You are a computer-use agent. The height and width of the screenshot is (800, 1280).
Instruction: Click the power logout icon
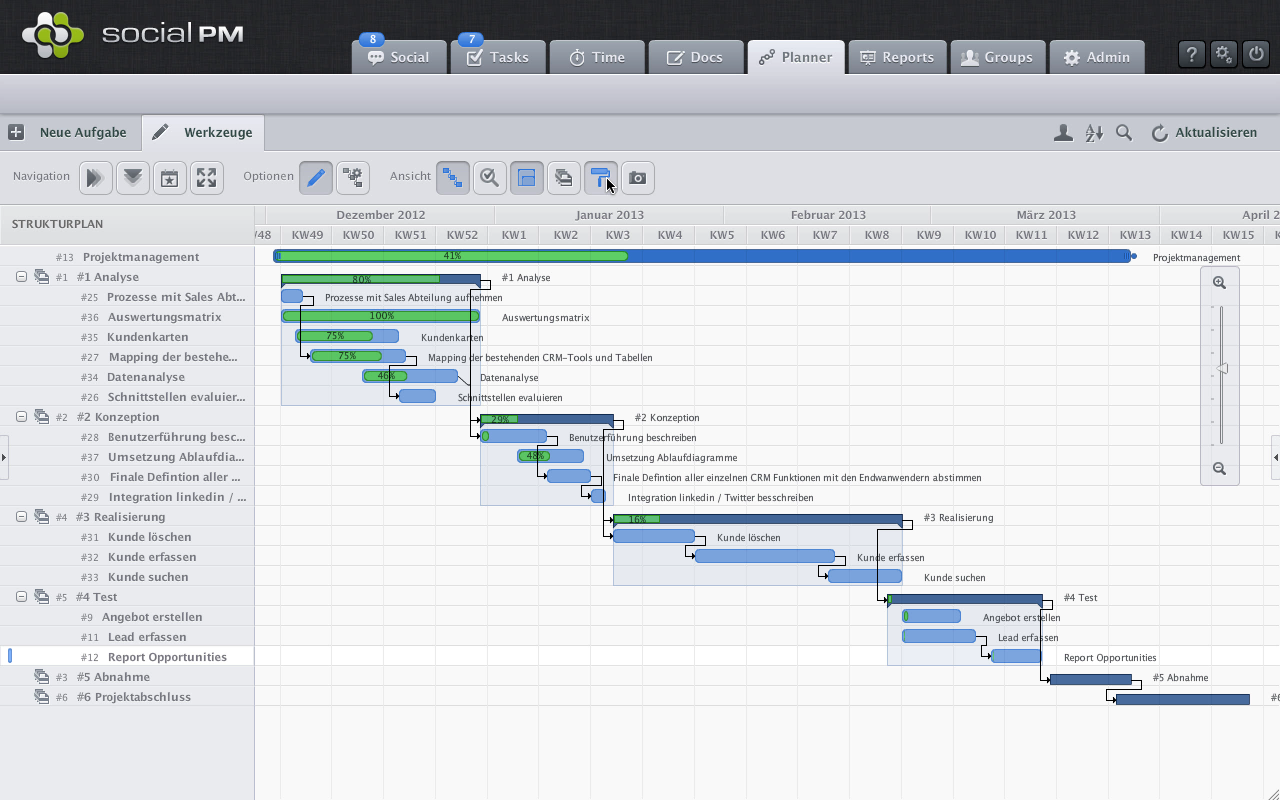pos(1256,55)
